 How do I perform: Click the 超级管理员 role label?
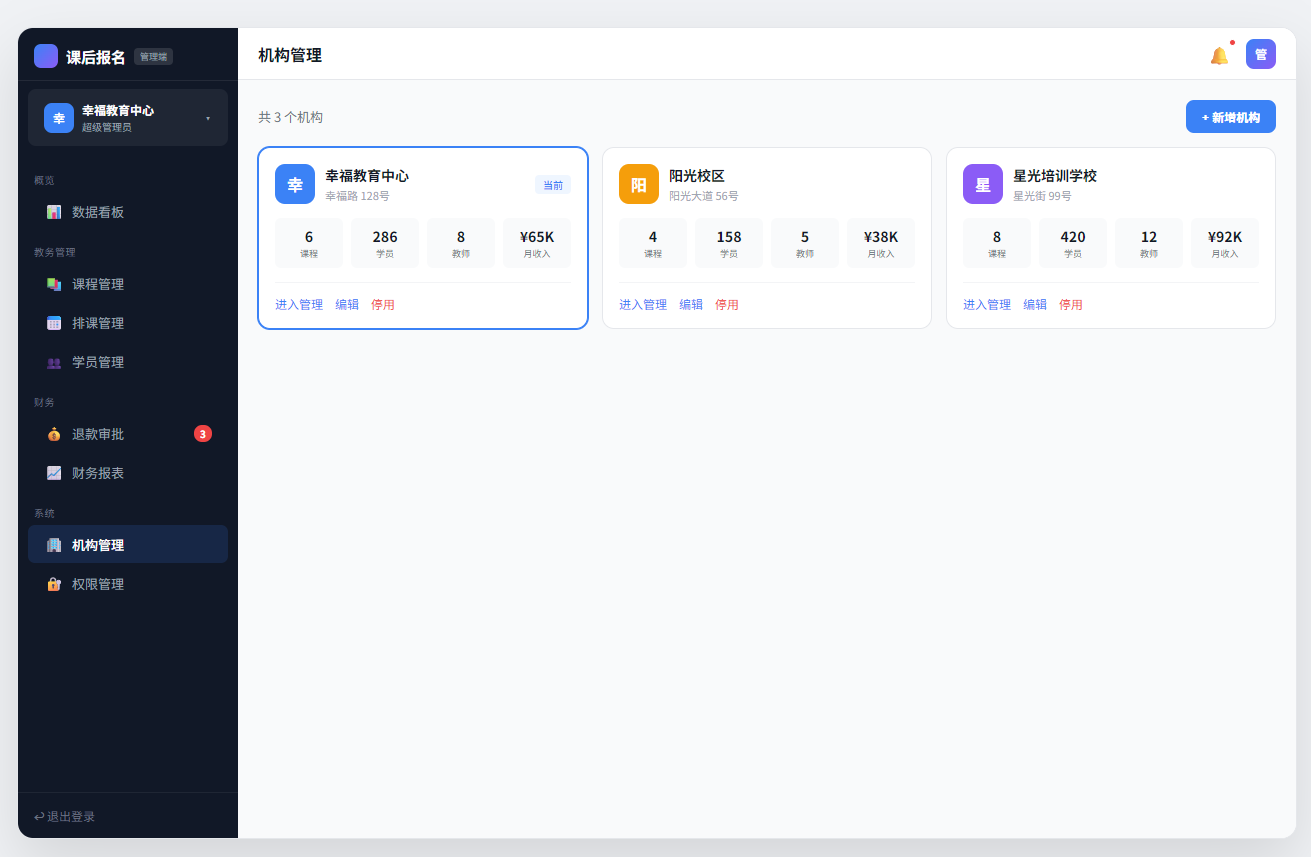(106, 127)
